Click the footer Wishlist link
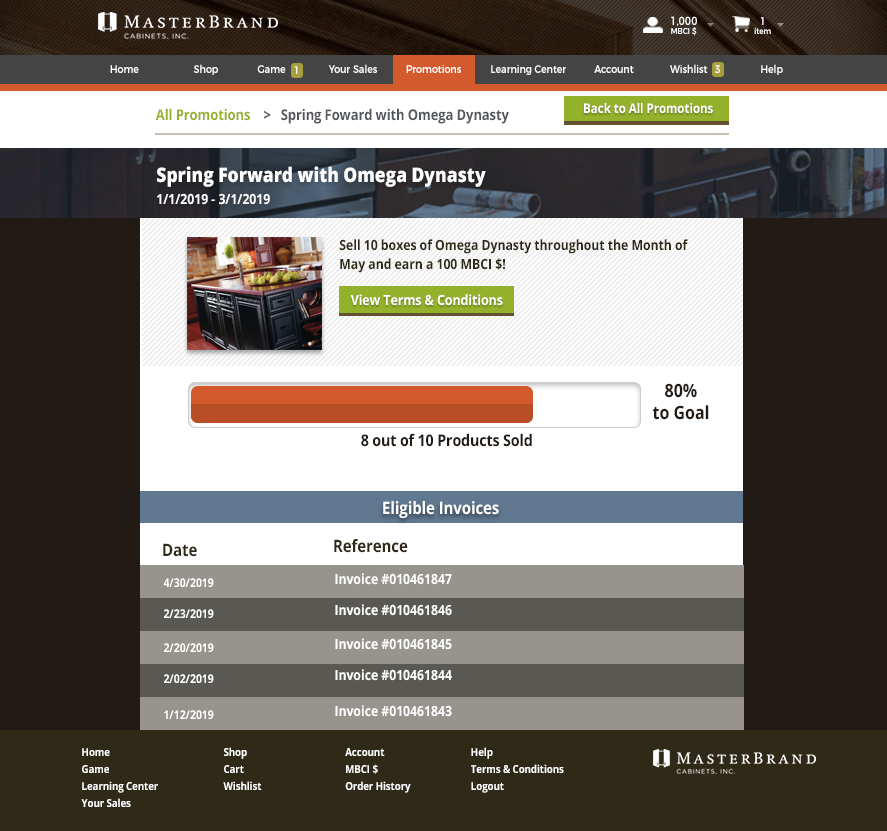Image resolution: width=887 pixels, height=831 pixels. click(x=242, y=786)
